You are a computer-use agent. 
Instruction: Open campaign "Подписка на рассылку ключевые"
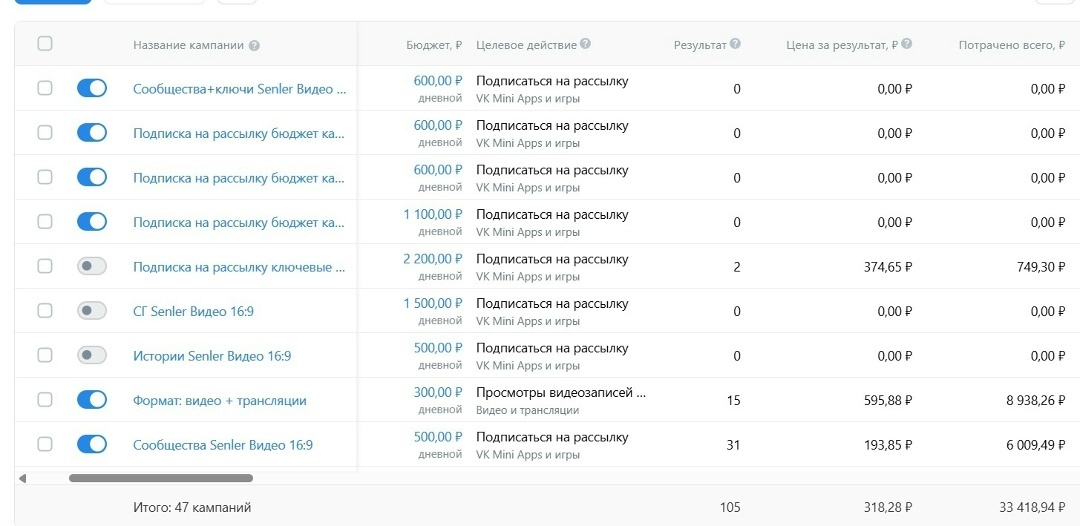pos(239,267)
